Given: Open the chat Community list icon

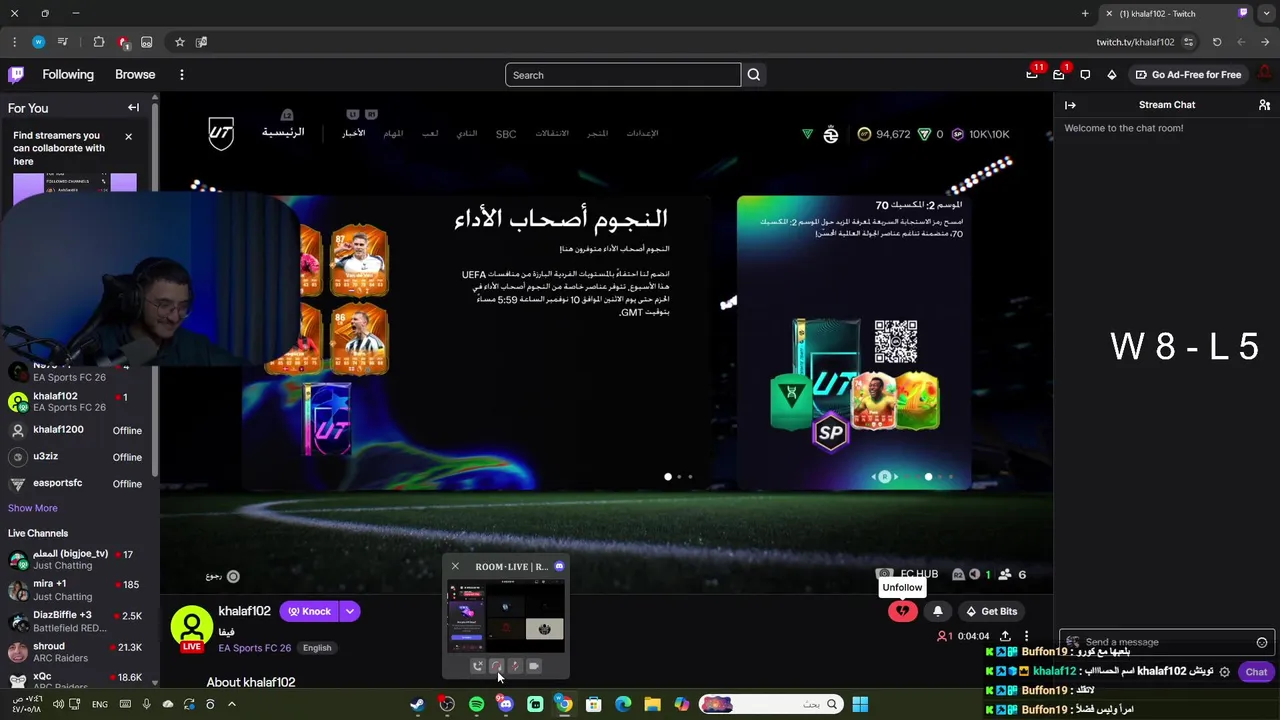Looking at the screenshot, I should click(x=1264, y=105).
